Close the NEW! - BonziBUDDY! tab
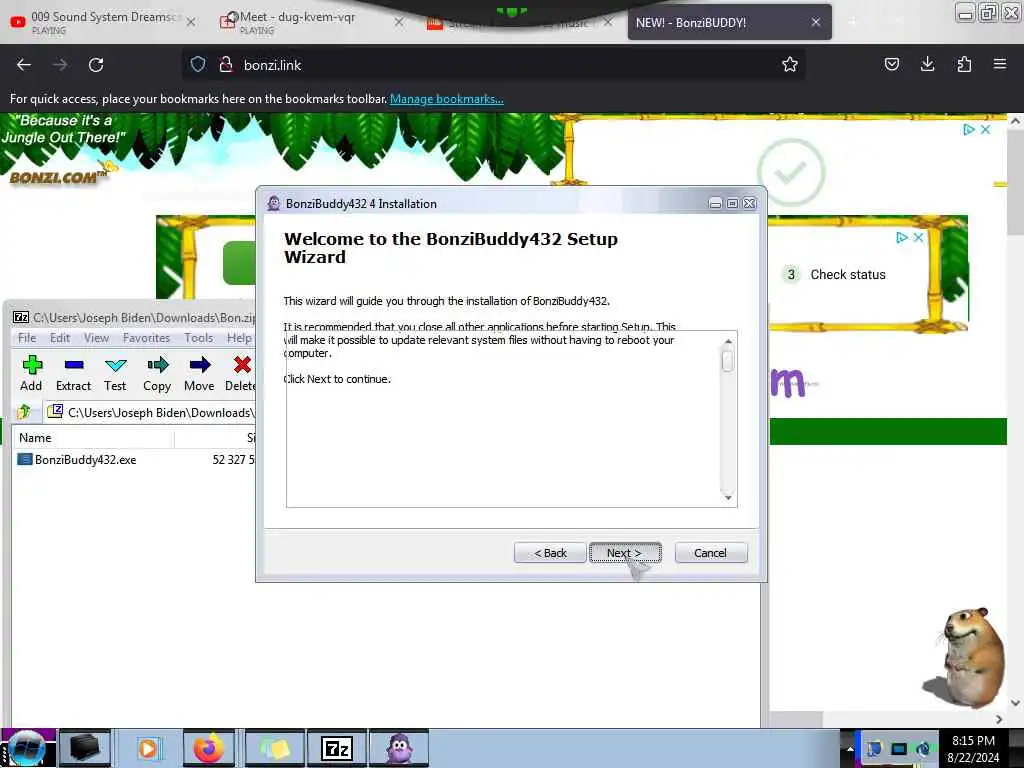This screenshot has height=768, width=1024. tap(816, 22)
